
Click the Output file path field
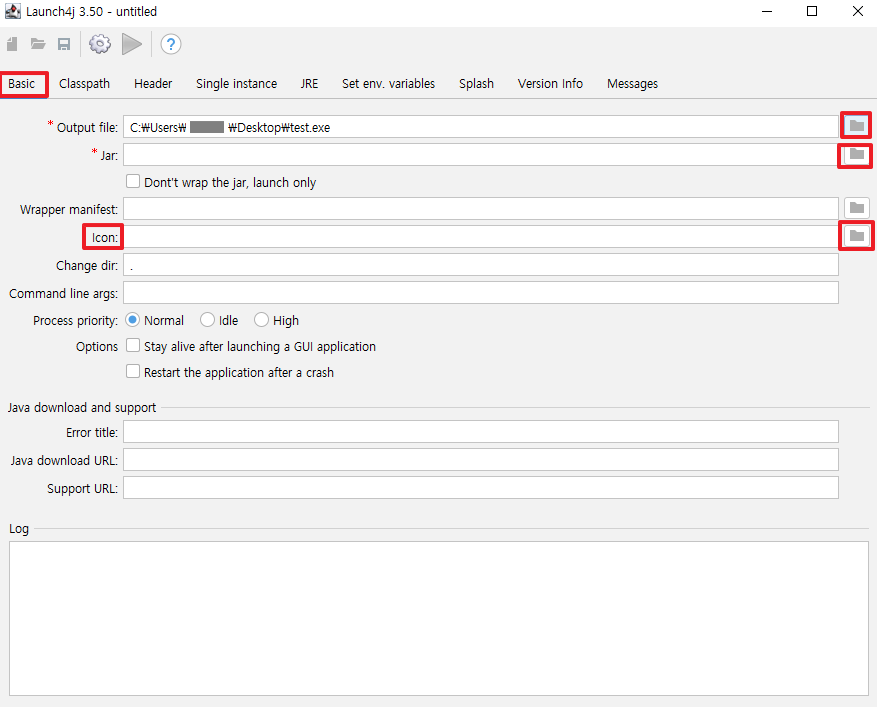[x=481, y=127]
